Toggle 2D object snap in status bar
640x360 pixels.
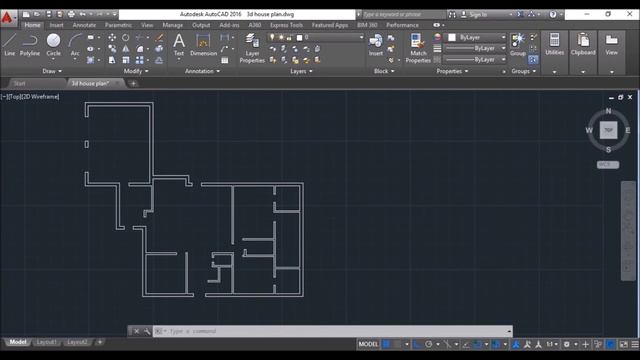click(x=477, y=344)
